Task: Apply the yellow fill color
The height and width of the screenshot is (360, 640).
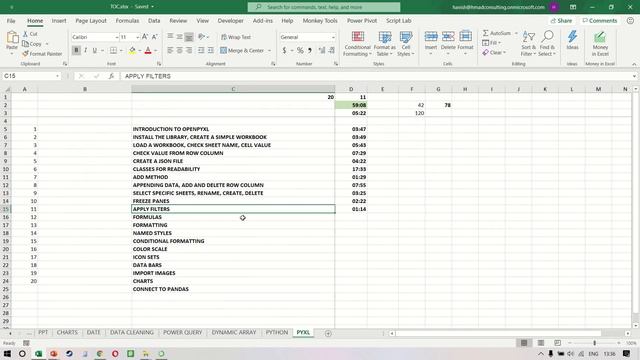Action: [x=132, y=51]
